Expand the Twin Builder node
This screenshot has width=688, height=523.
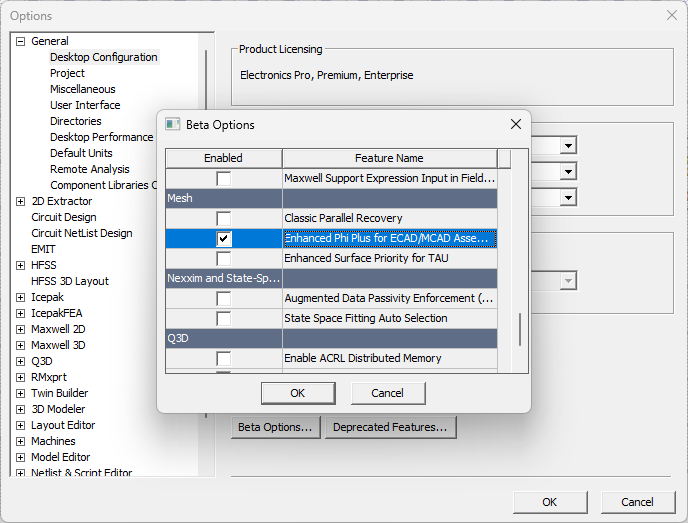20,394
